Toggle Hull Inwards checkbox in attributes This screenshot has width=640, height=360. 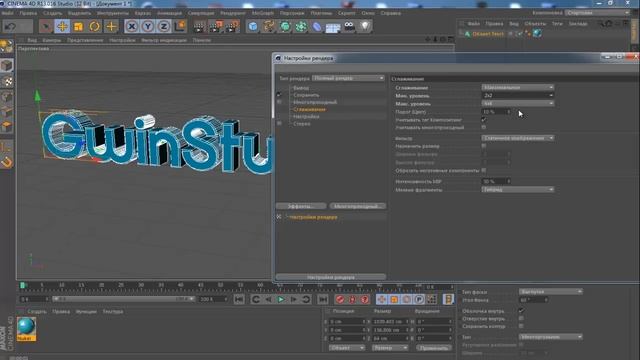click(x=521, y=311)
